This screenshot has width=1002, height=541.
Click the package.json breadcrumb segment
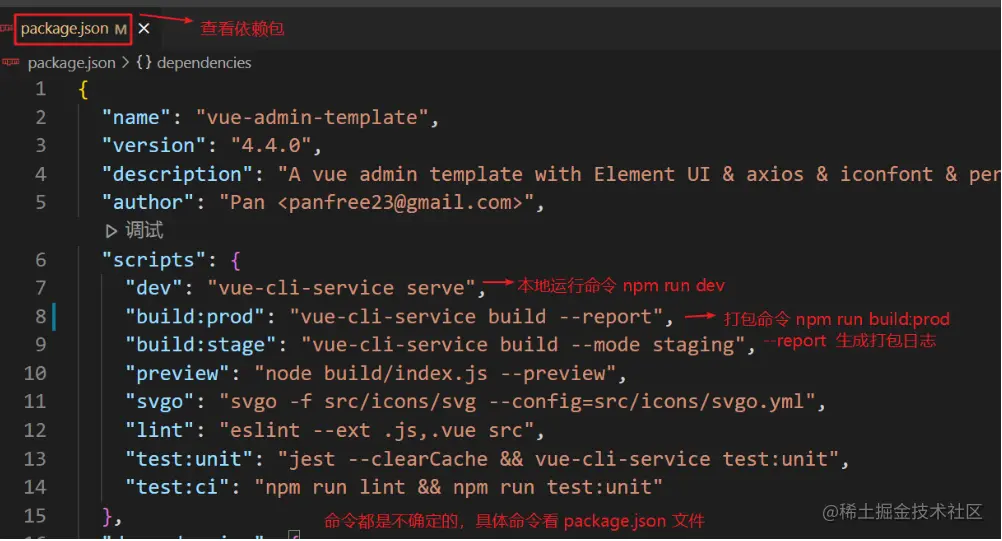click(72, 63)
